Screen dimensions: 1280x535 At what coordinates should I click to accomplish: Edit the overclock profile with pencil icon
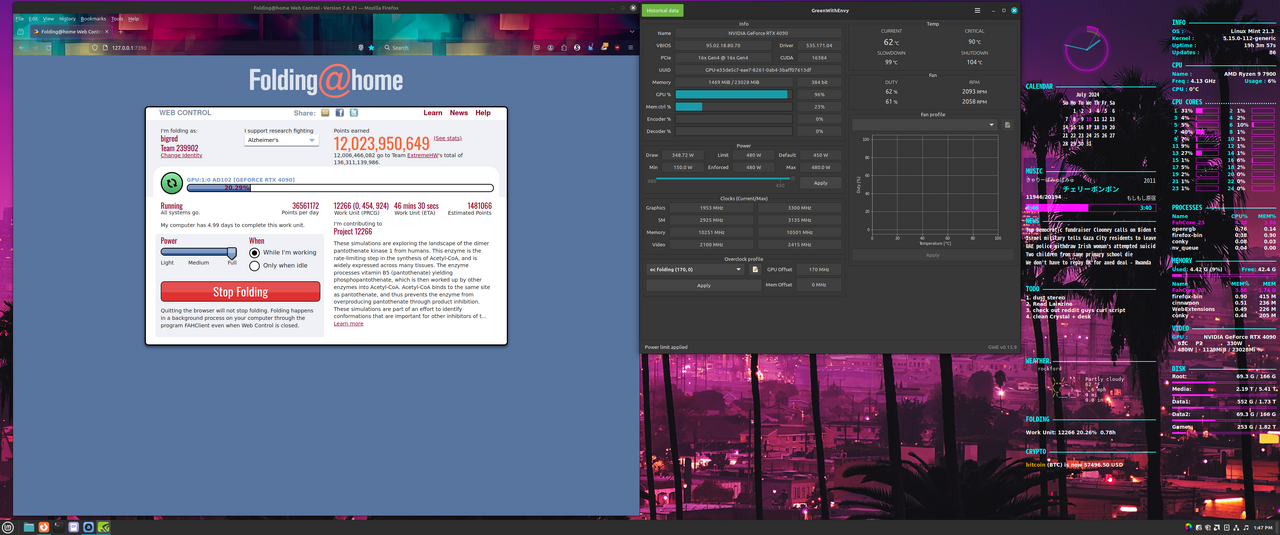(x=755, y=269)
